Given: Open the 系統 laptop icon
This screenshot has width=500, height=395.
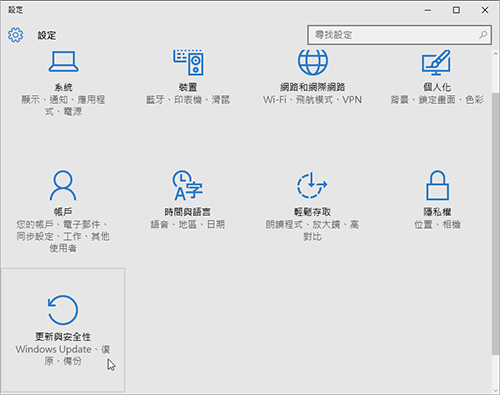Looking at the screenshot, I should [63, 61].
